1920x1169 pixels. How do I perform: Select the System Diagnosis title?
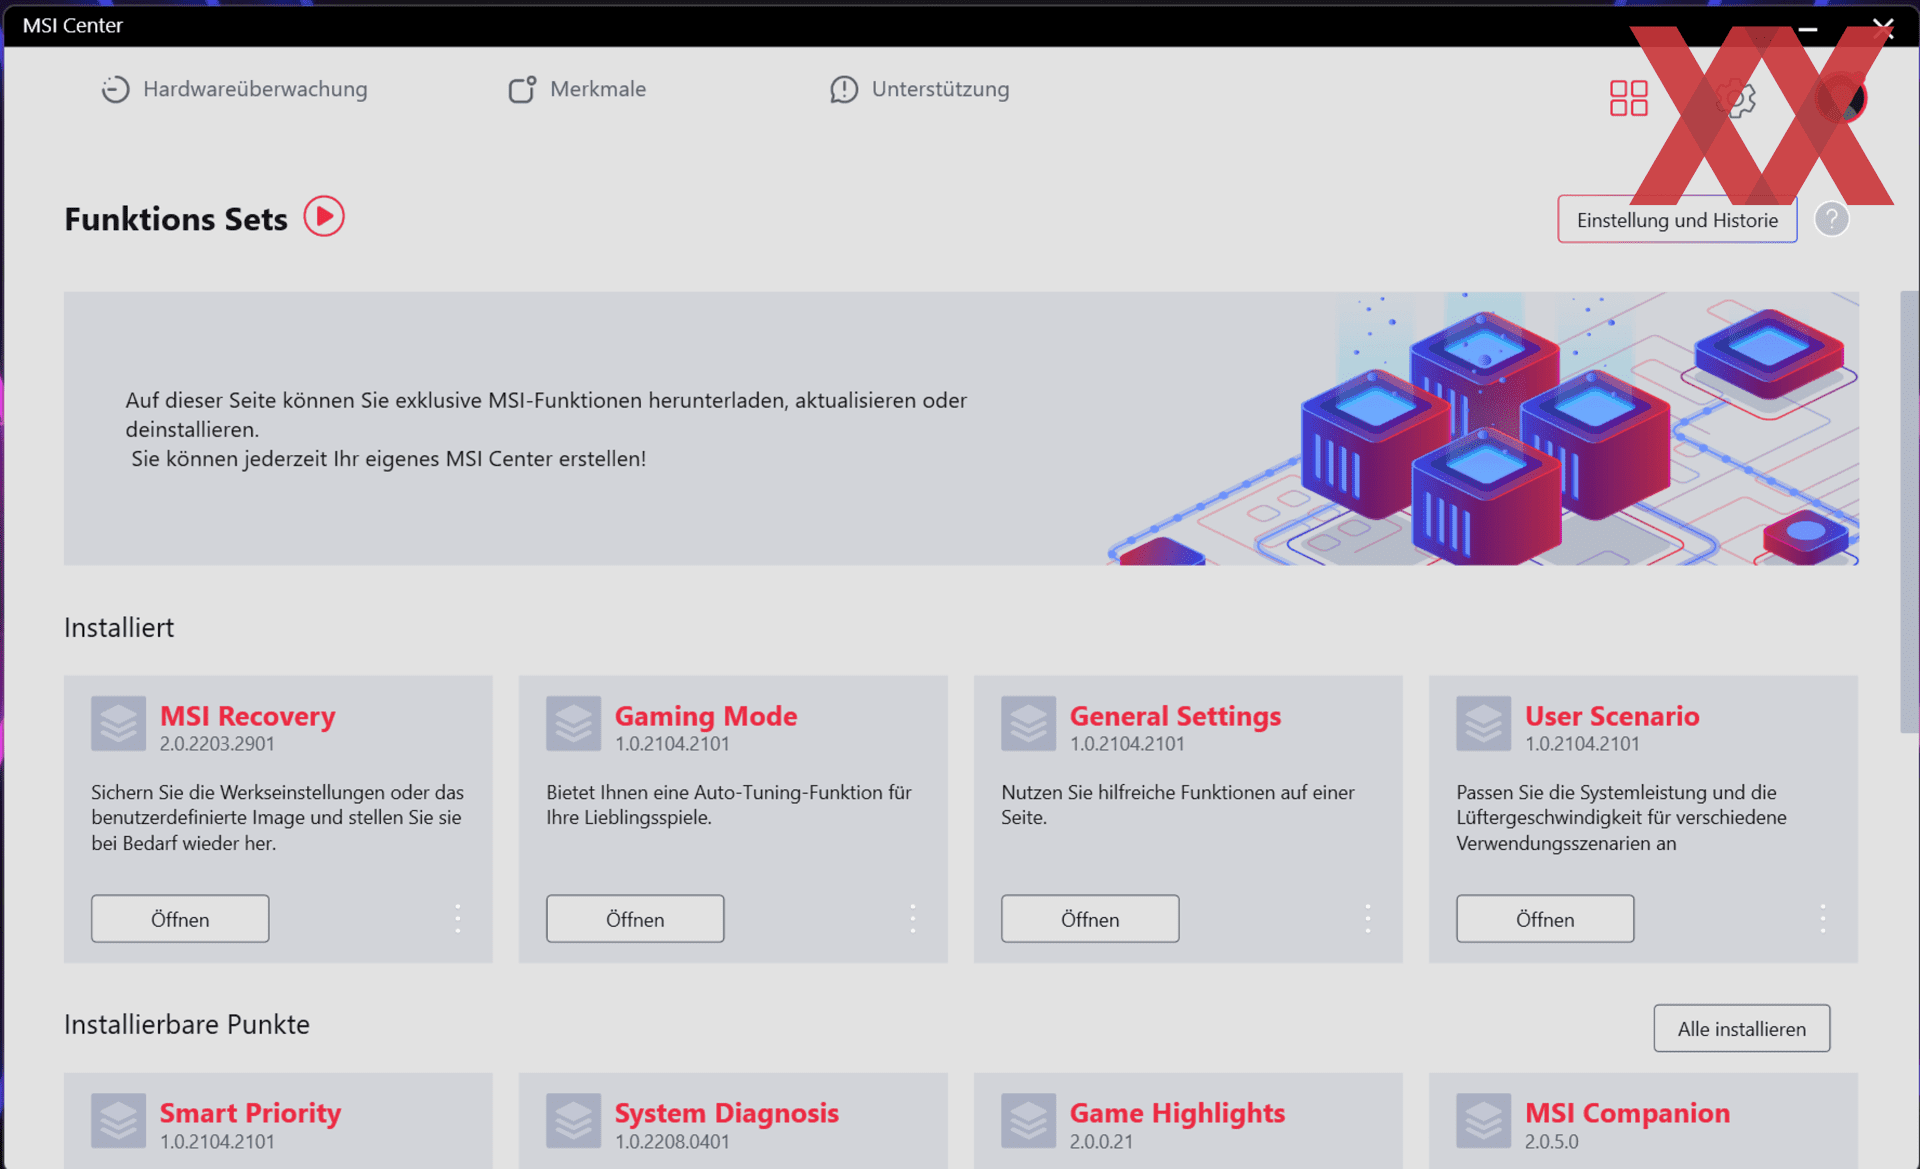726,1113
